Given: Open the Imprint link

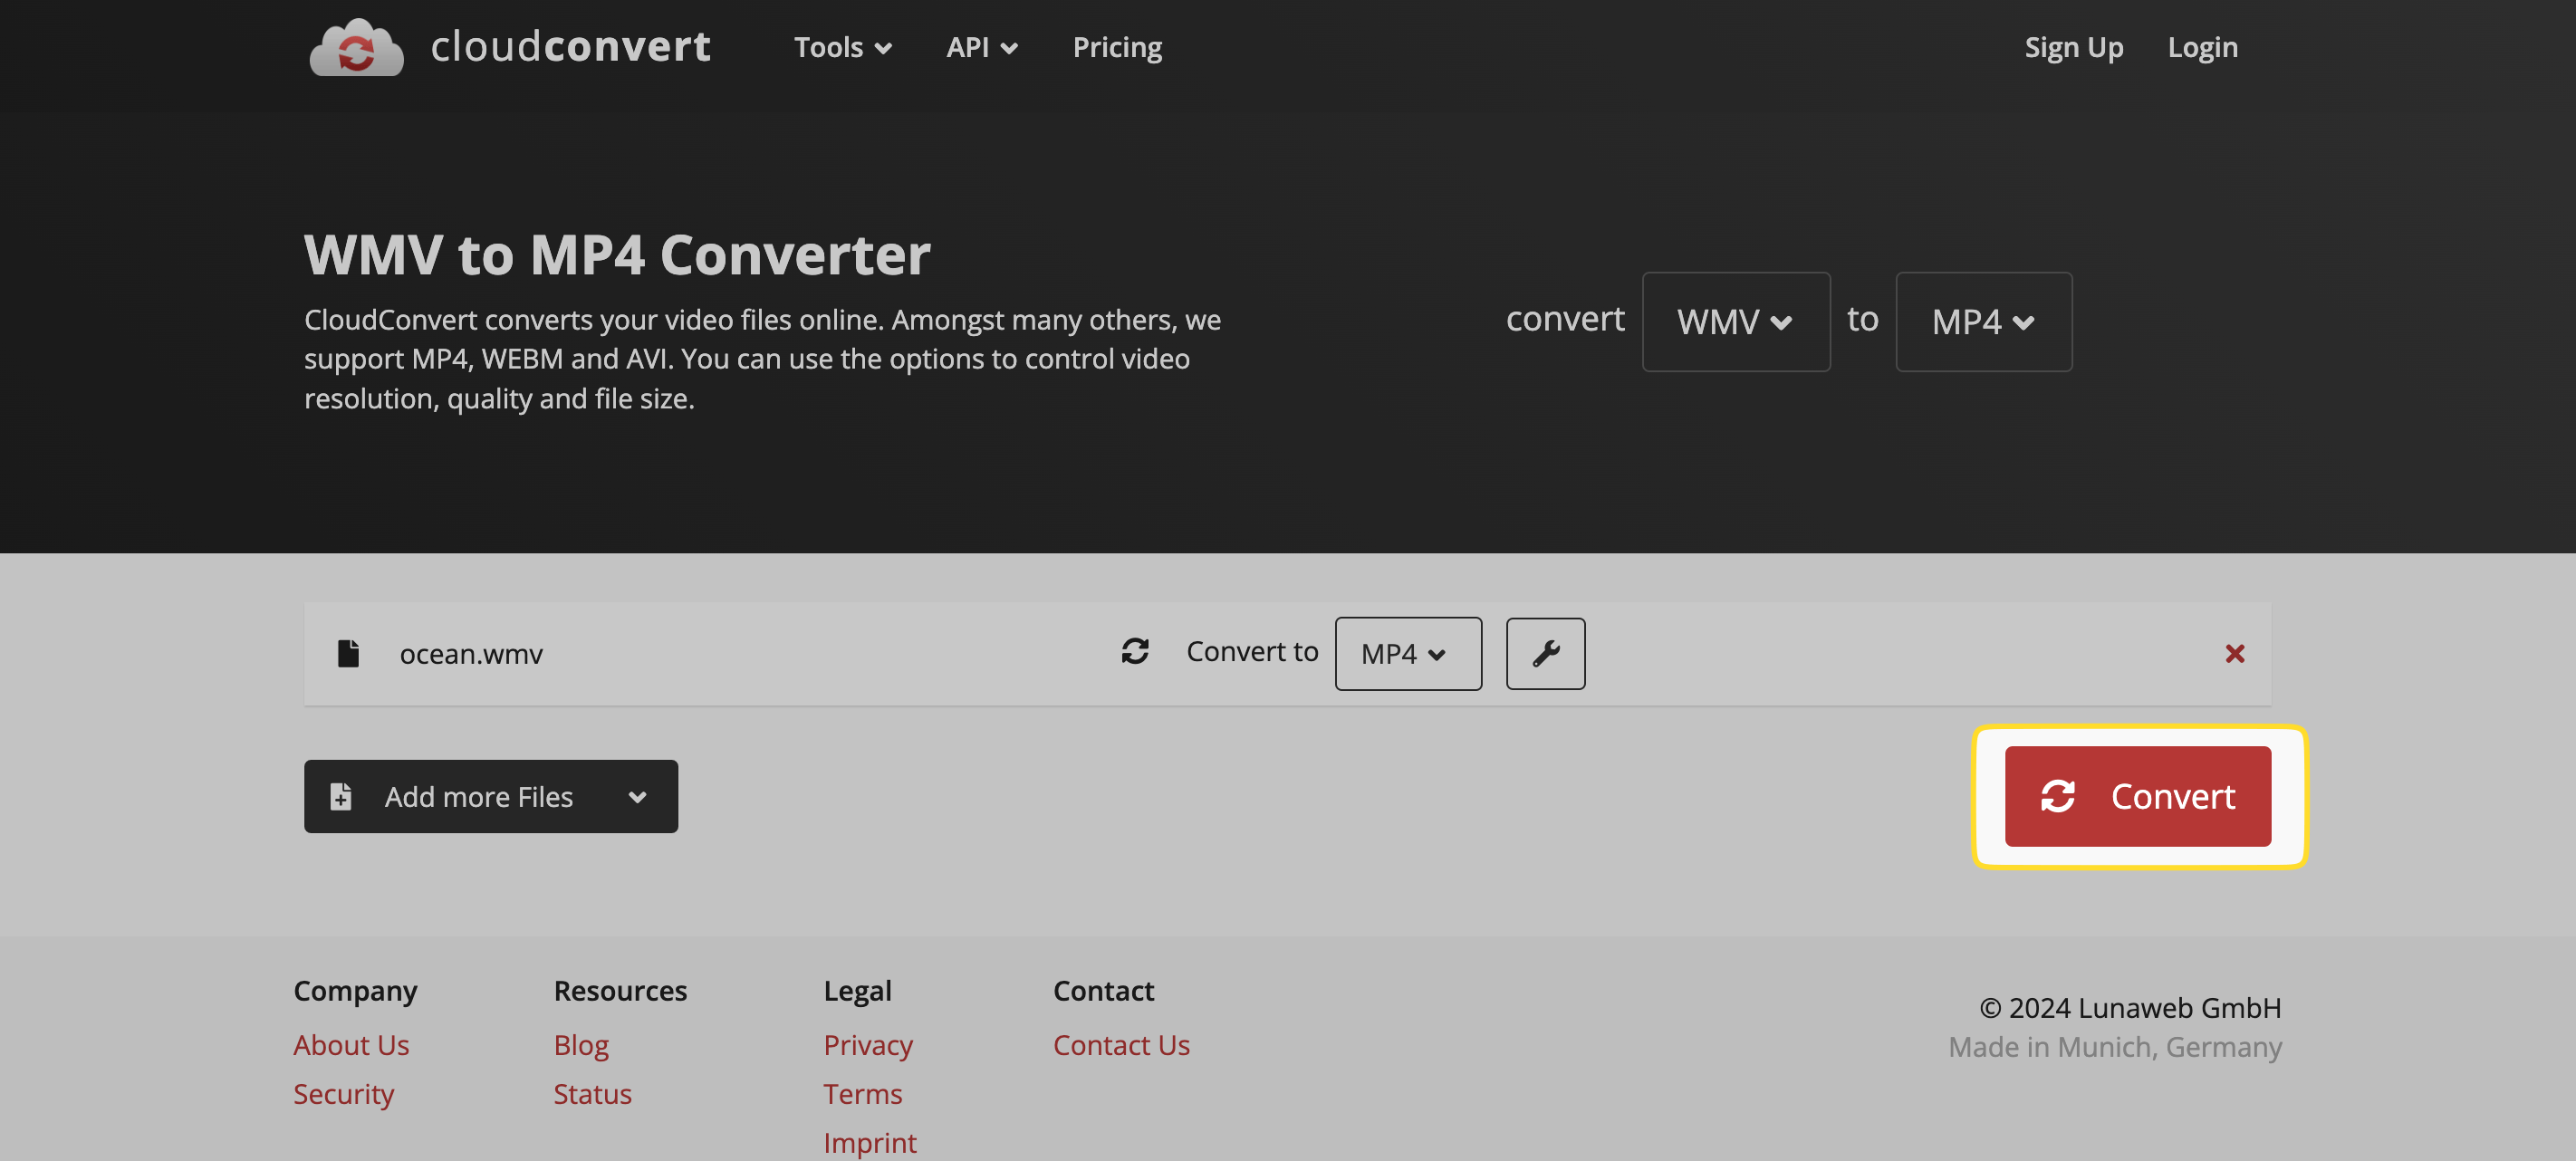Looking at the screenshot, I should coord(869,1142).
